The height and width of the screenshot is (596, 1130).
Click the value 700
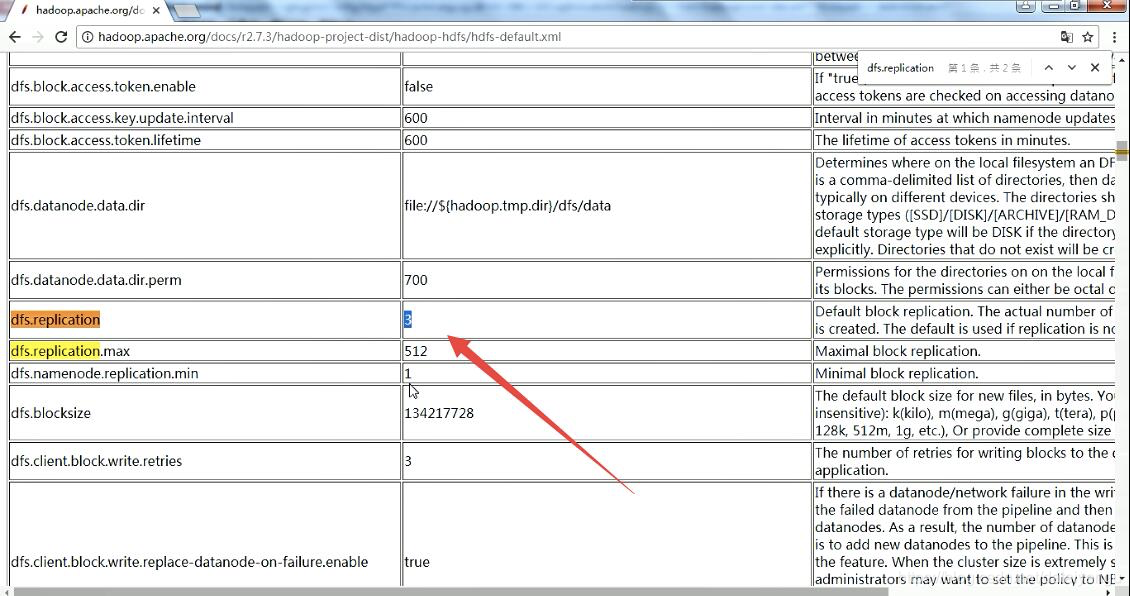pyautogui.click(x=416, y=280)
